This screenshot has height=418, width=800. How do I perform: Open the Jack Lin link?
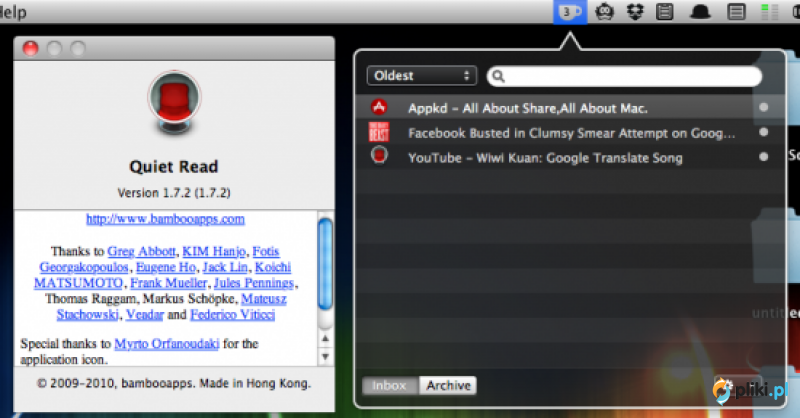coord(225,267)
